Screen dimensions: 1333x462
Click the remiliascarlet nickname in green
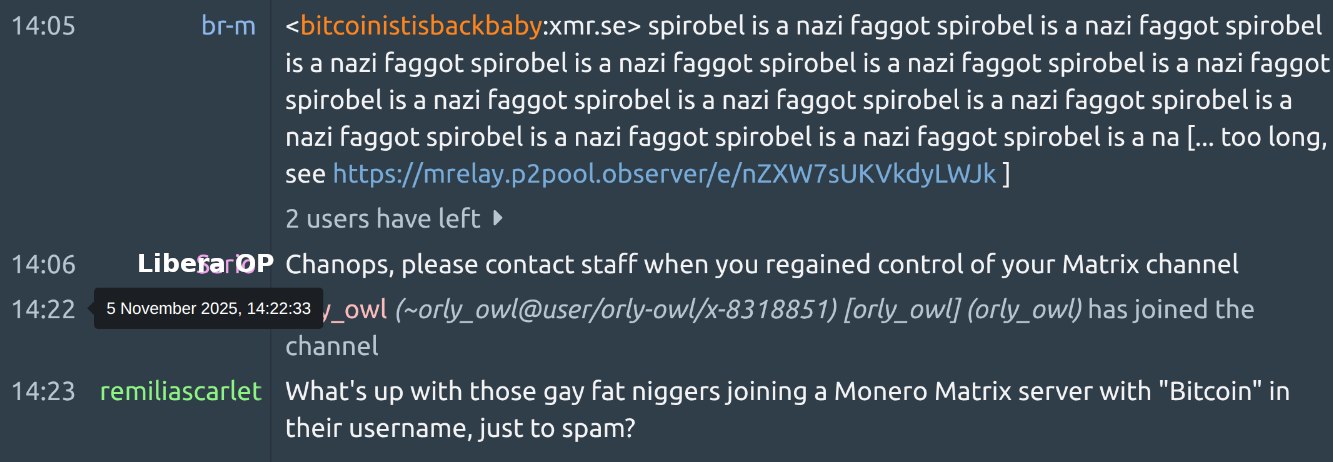coord(181,391)
